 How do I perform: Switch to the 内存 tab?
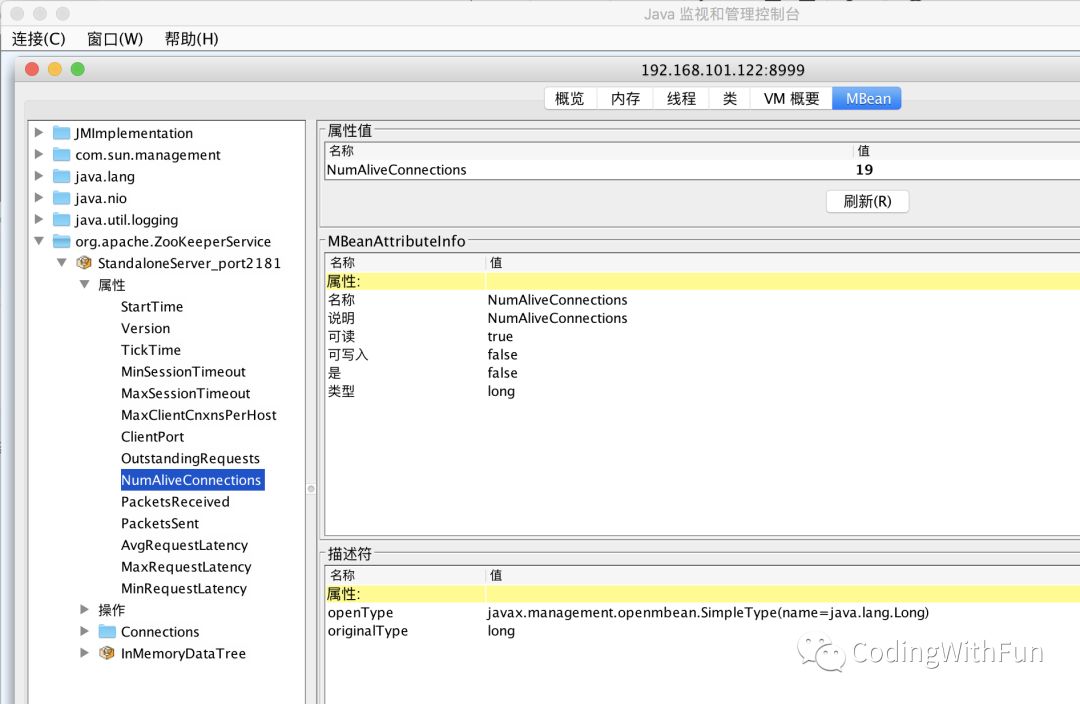pyautogui.click(x=625, y=99)
